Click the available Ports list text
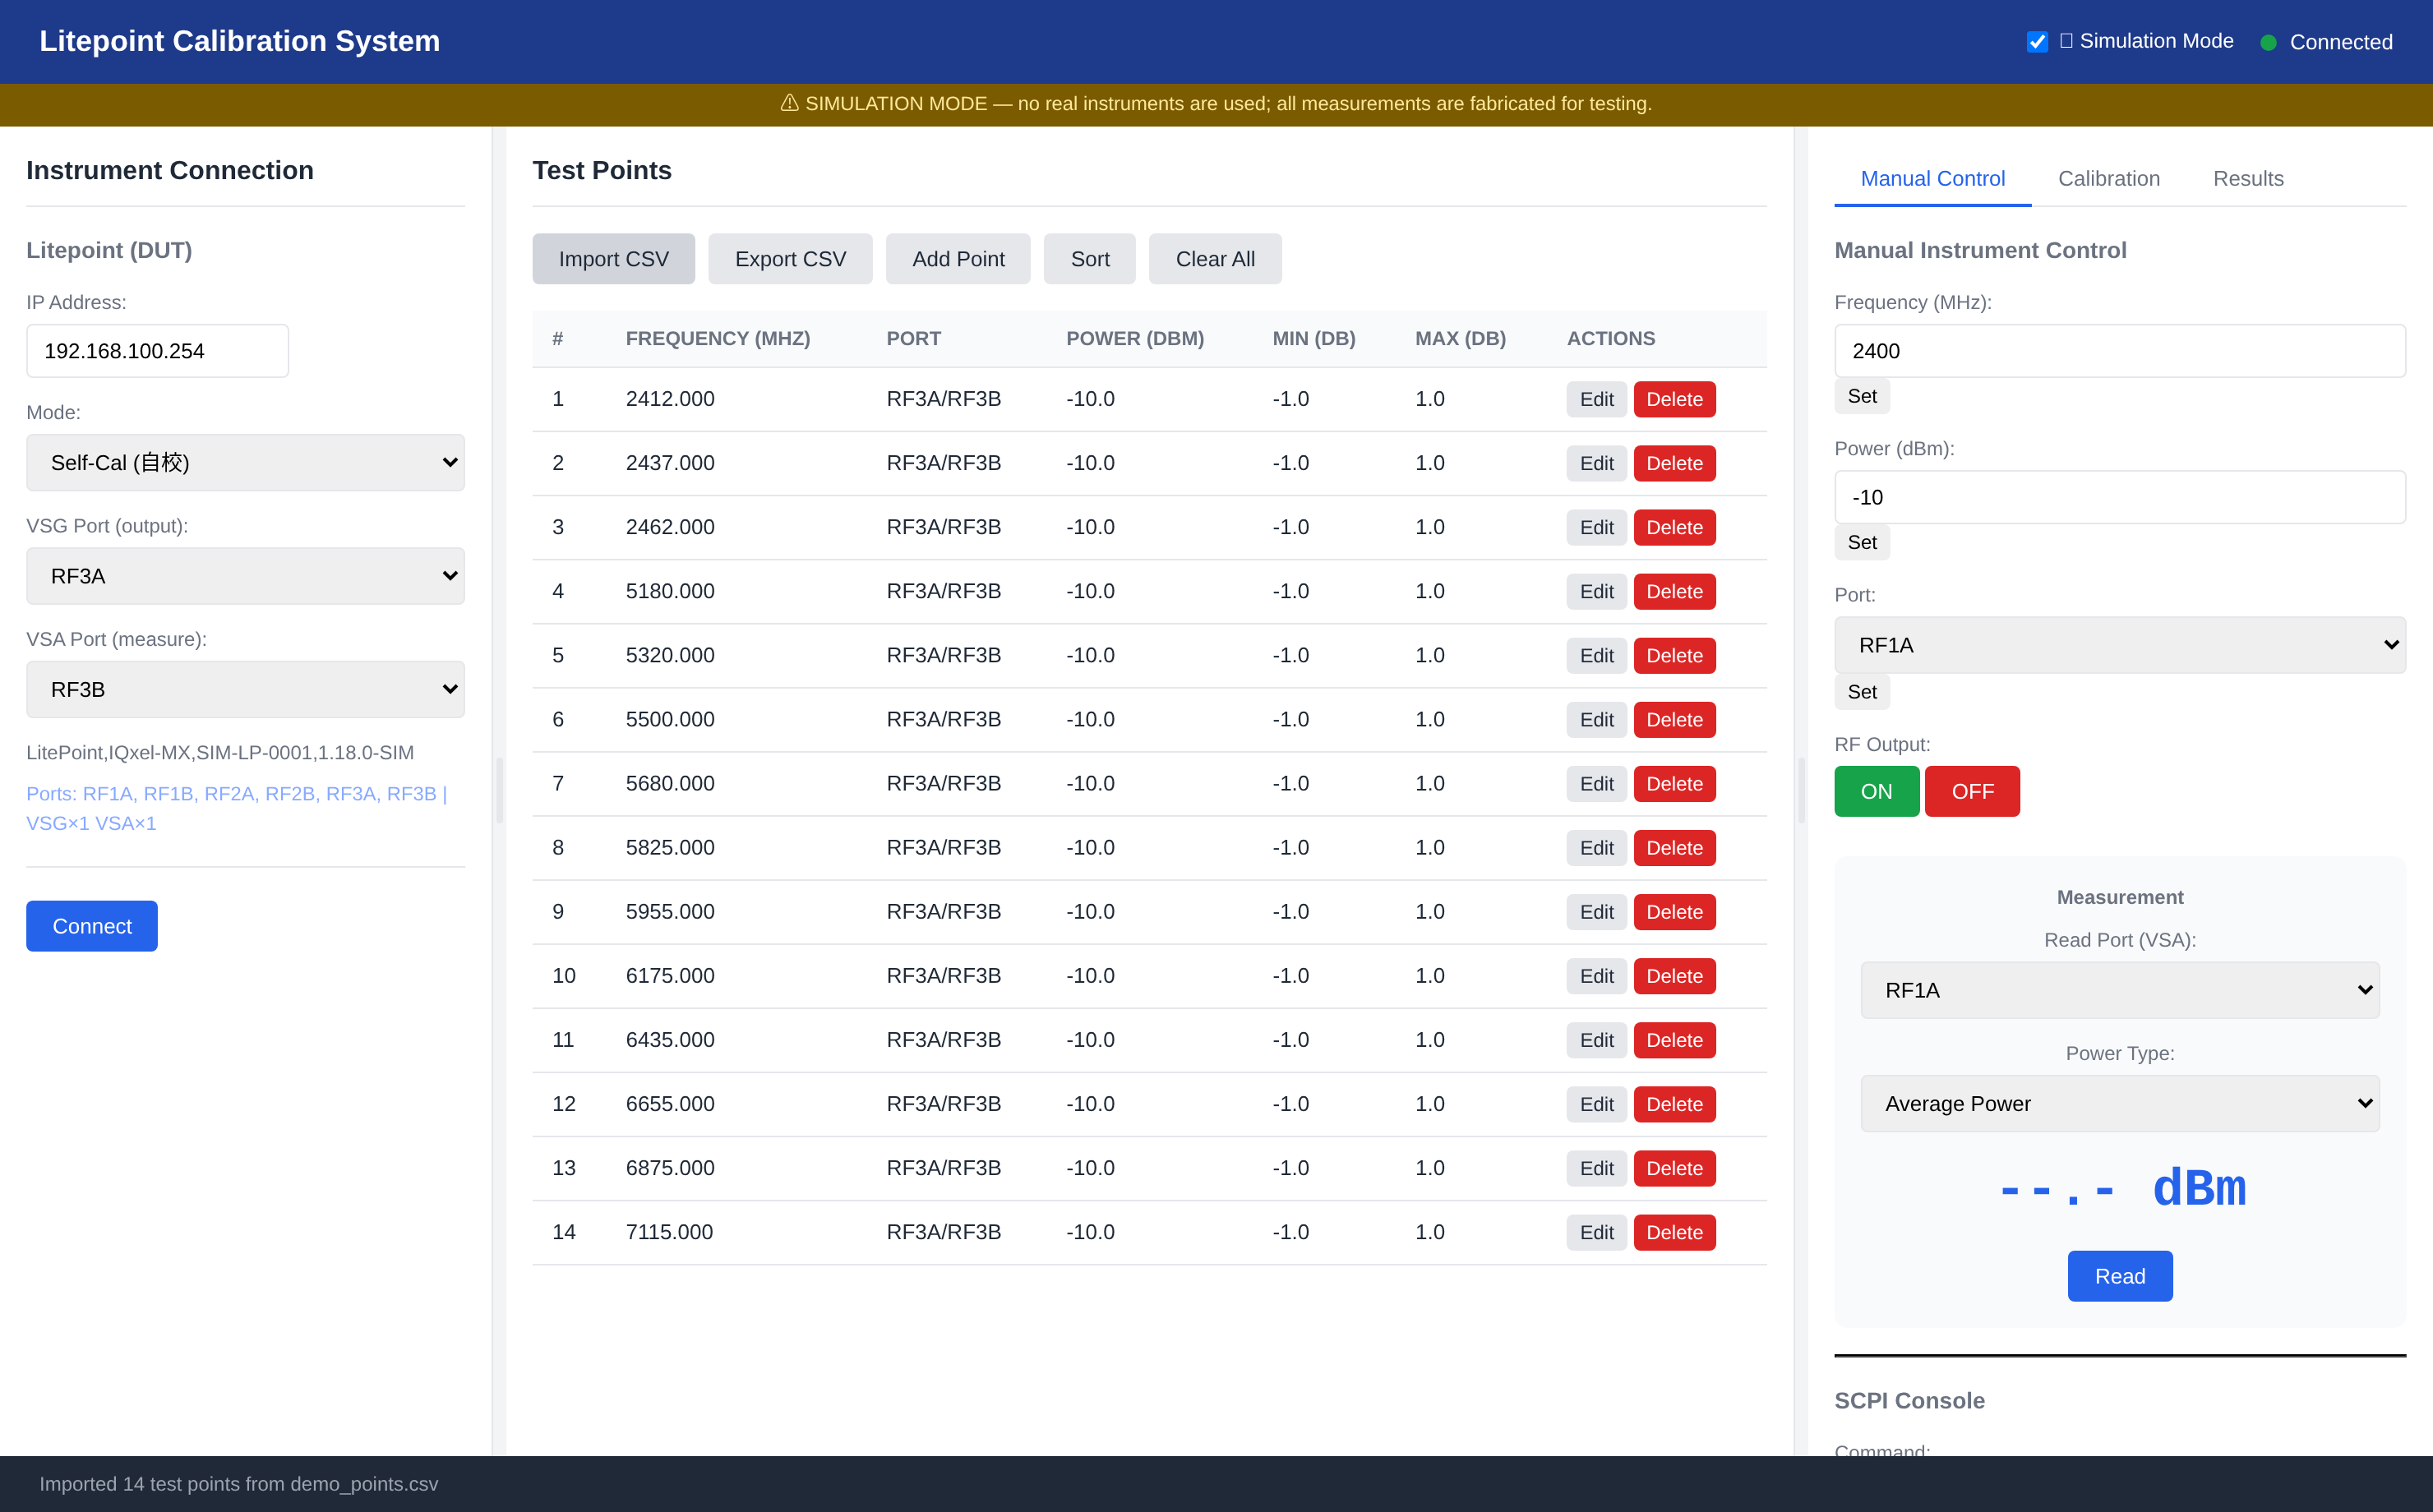 coord(237,808)
